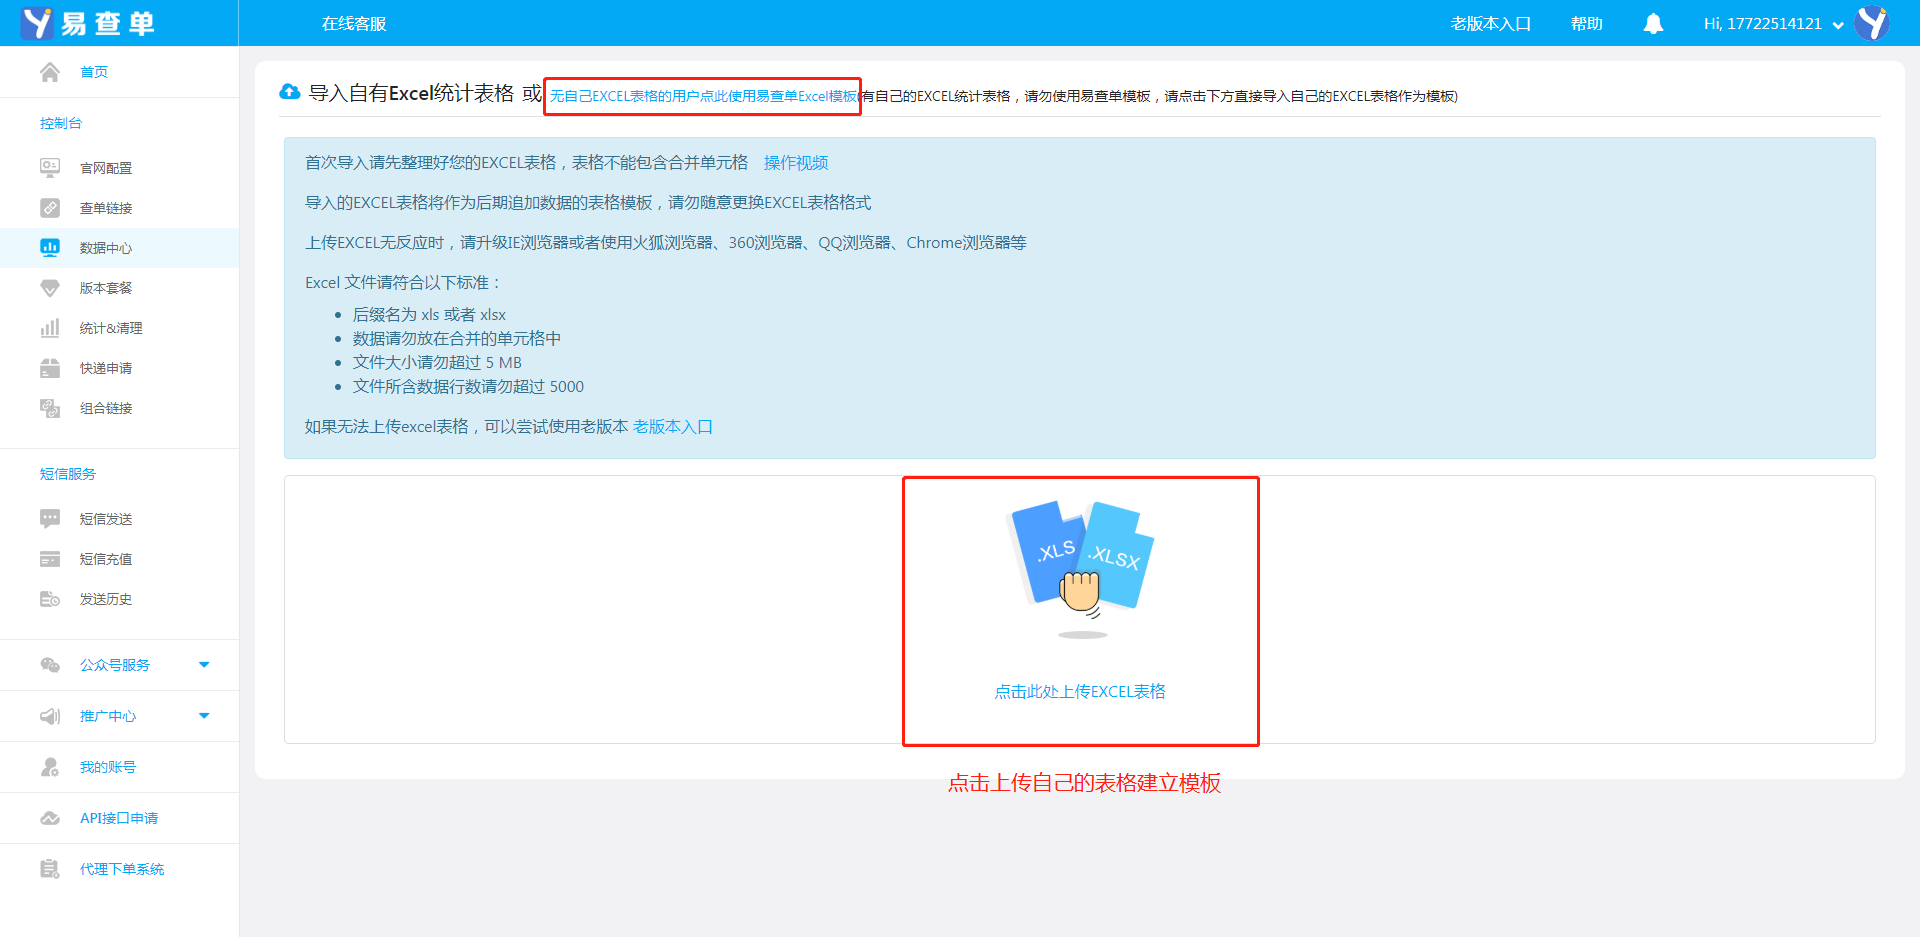Click the 点击此处上传EXCEL表格 link
The height and width of the screenshot is (937, 1920).
(1080, 692)
